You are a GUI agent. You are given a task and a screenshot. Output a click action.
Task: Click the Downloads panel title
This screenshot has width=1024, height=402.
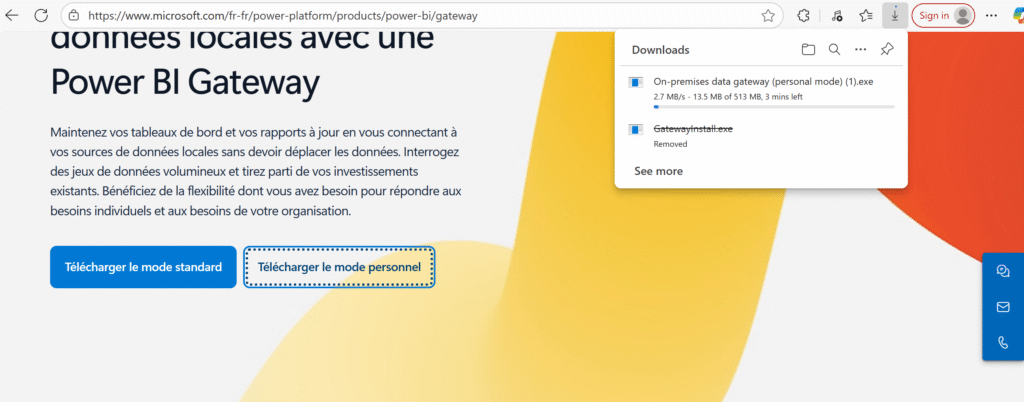point(660,50)
